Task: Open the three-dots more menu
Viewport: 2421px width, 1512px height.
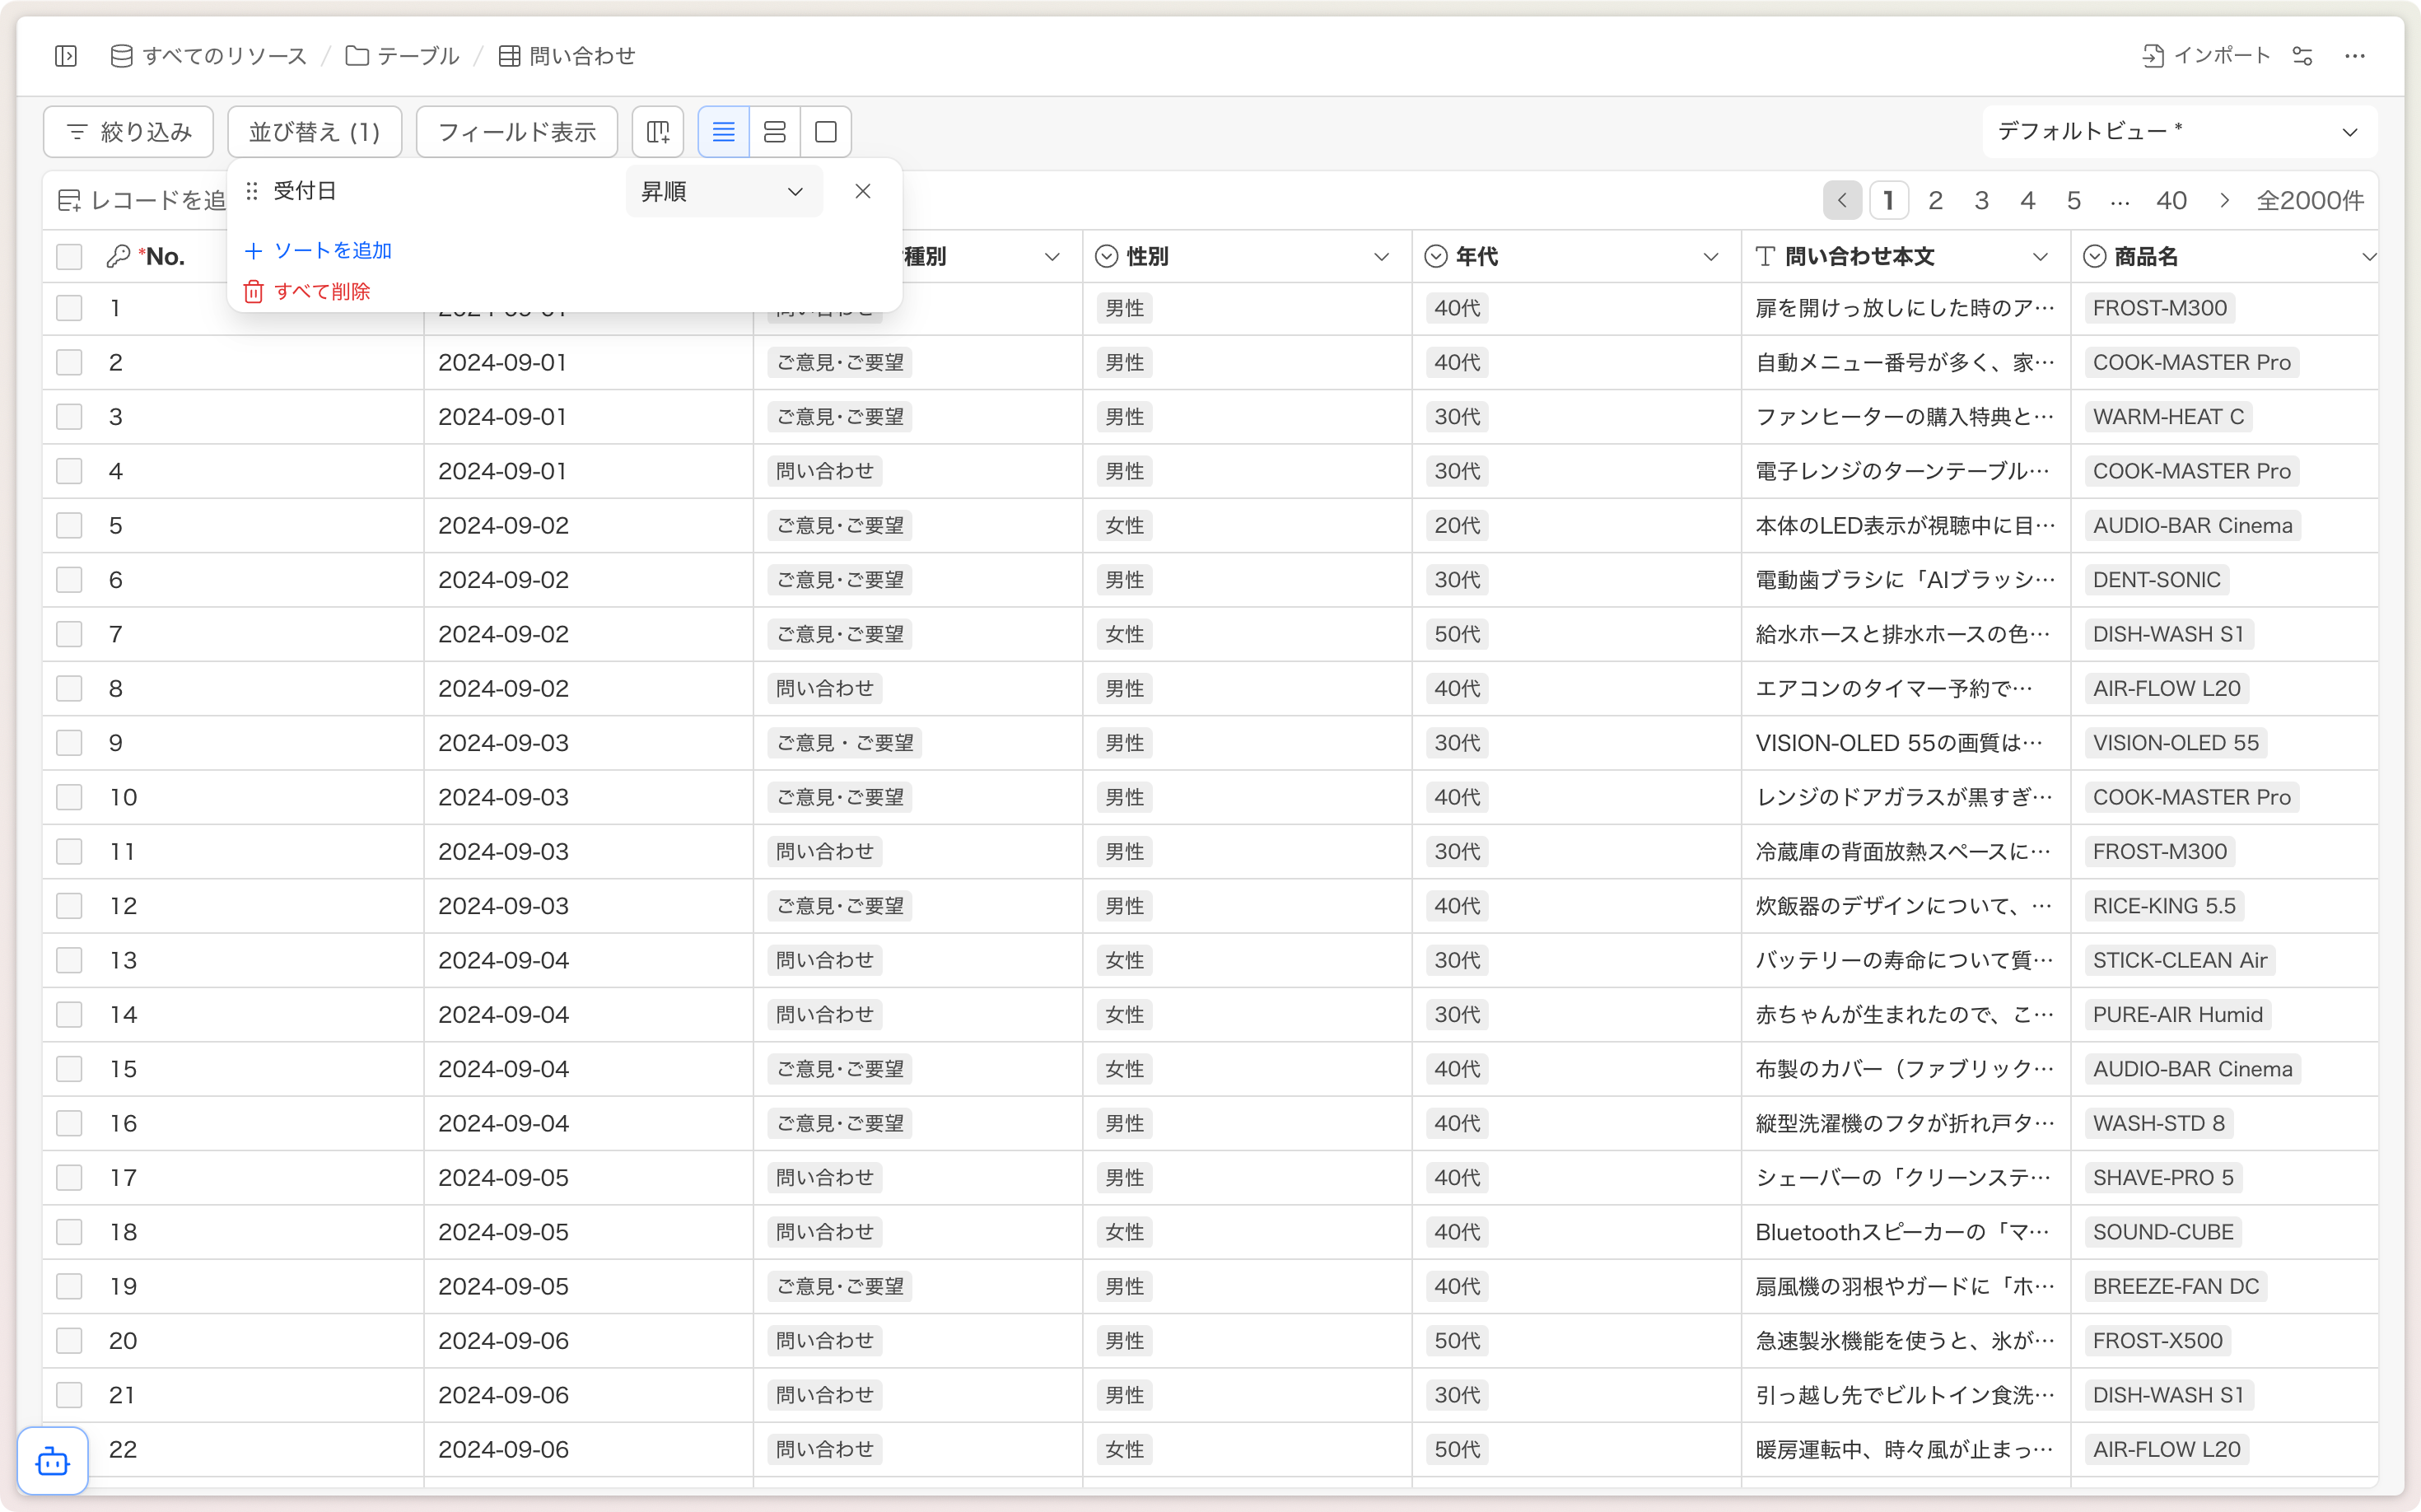Action: pyautogui.click(x=2355, y=56)
